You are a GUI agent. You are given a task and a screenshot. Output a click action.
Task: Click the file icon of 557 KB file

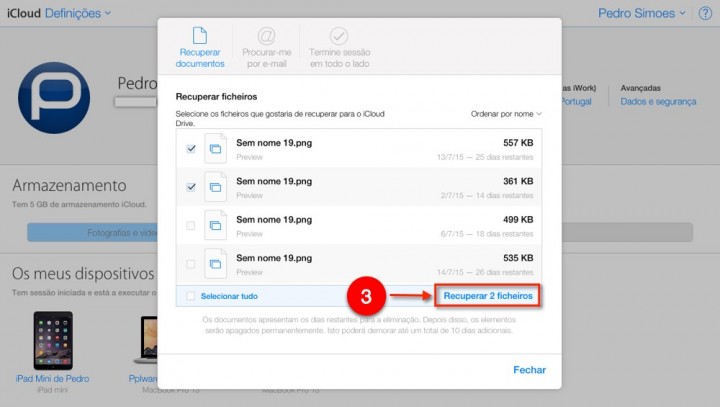tap(215, 148)
